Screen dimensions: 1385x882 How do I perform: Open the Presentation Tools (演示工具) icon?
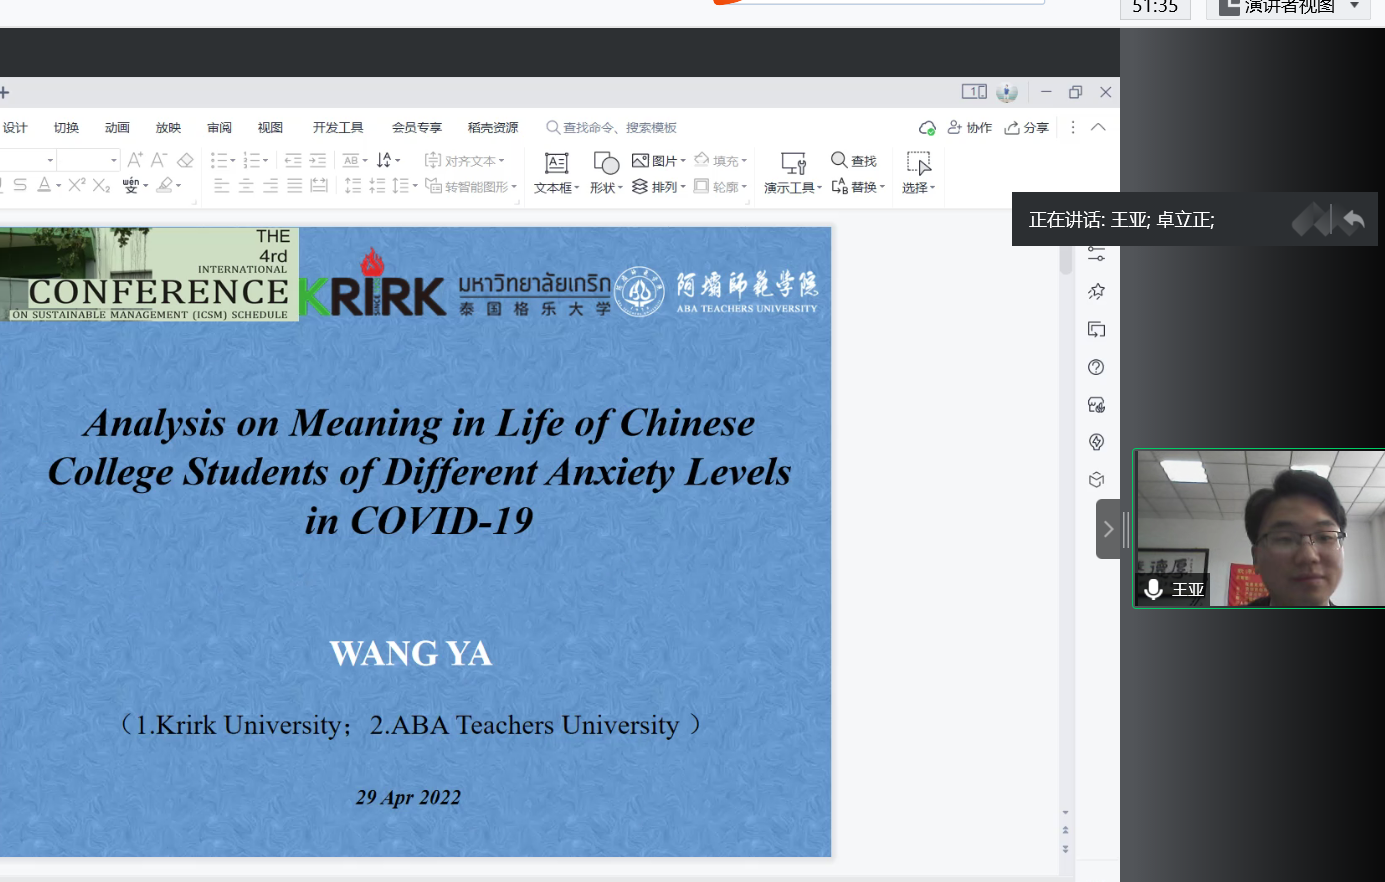point(793,163)
